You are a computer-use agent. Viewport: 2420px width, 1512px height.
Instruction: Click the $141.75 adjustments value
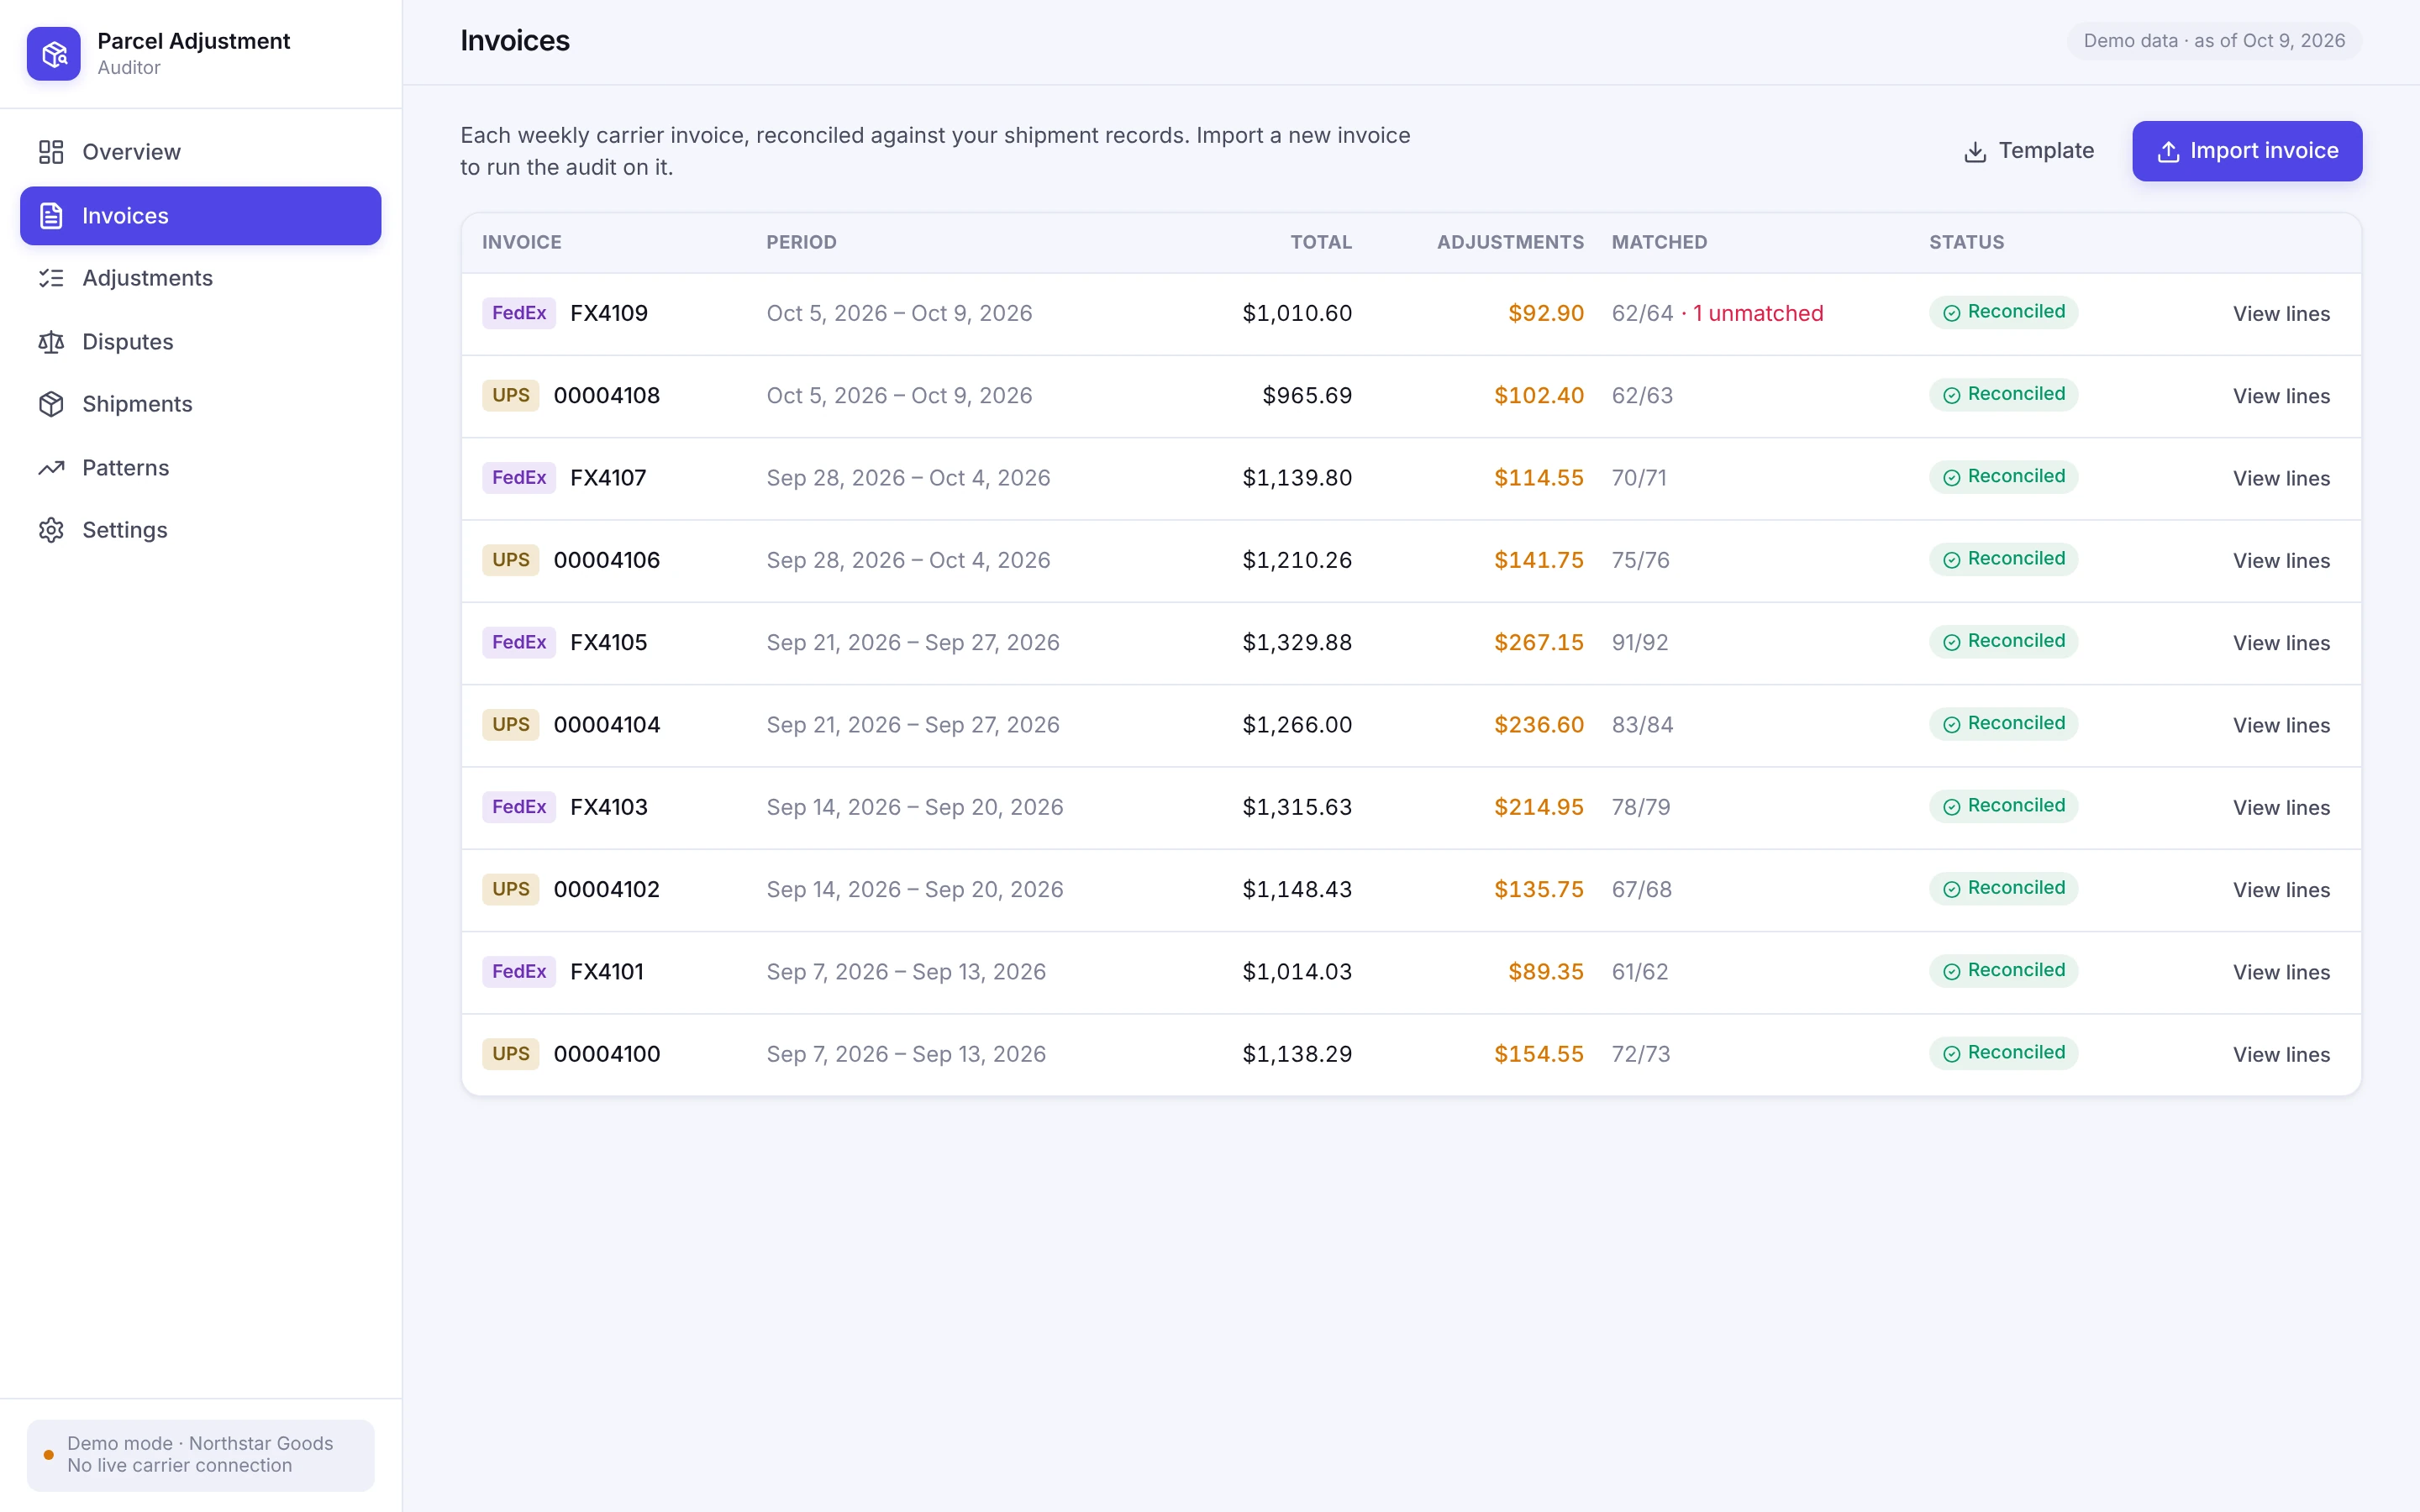tap(1539, 560)
